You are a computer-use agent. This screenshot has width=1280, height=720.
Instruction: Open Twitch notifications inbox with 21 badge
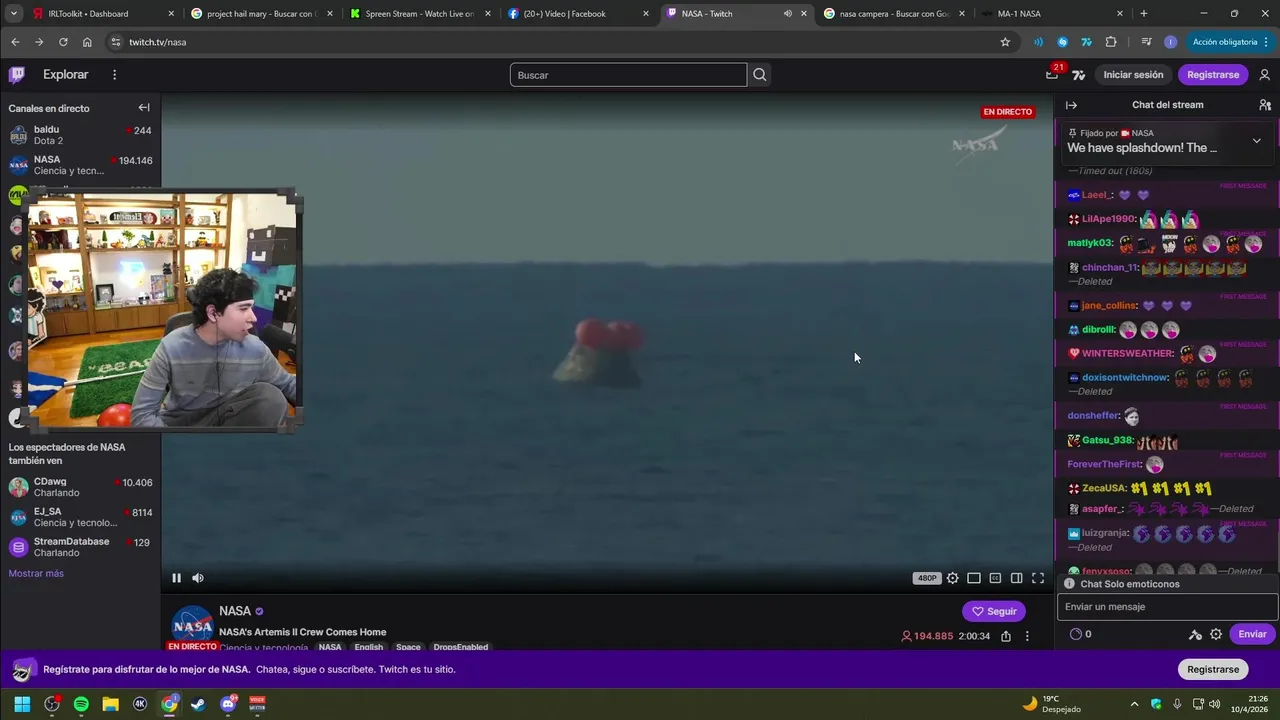tap(1052, 74)
